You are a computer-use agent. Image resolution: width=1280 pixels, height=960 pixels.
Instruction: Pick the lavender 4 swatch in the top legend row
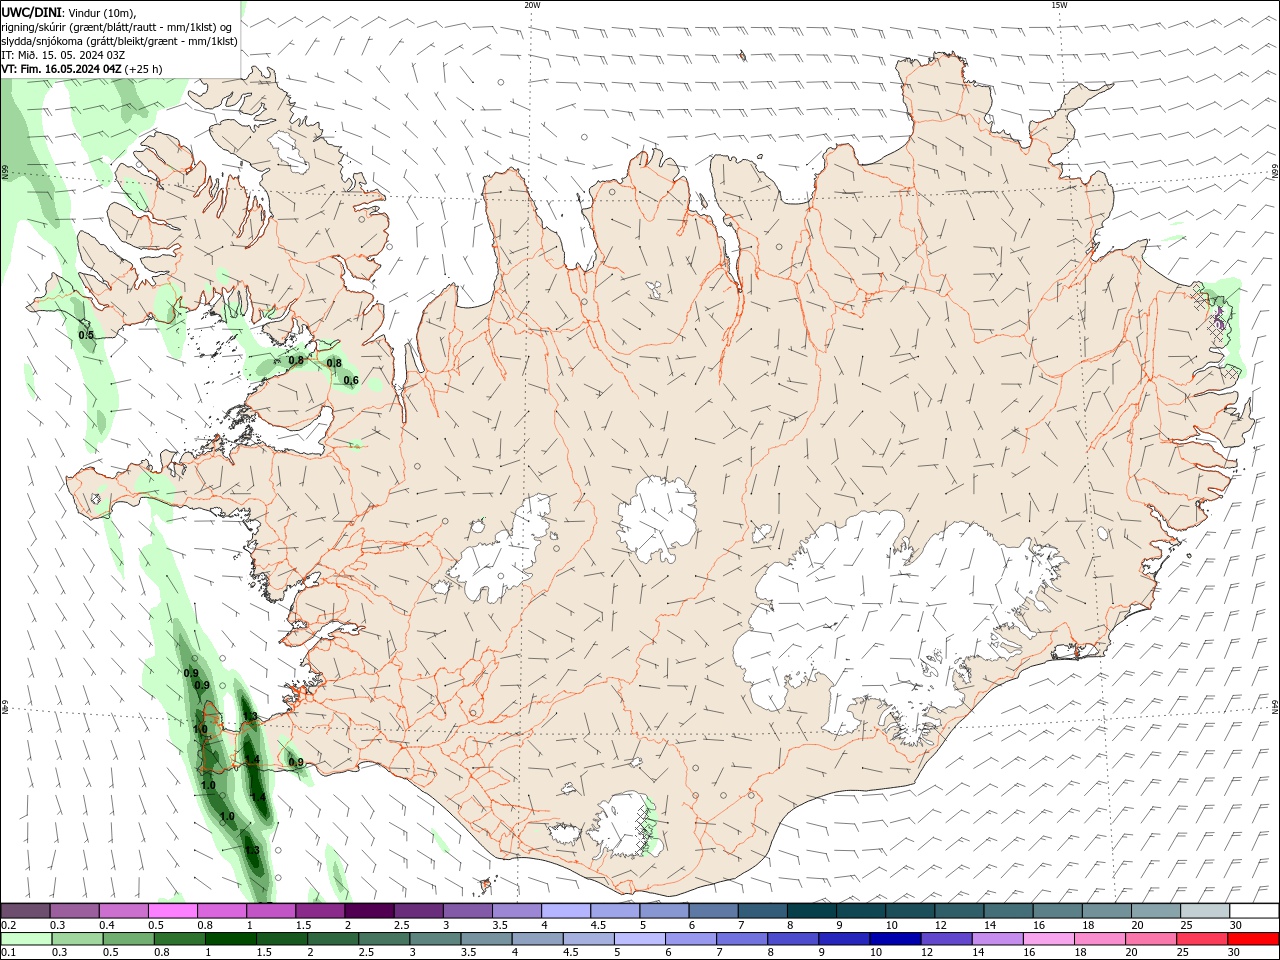(565, 911)
